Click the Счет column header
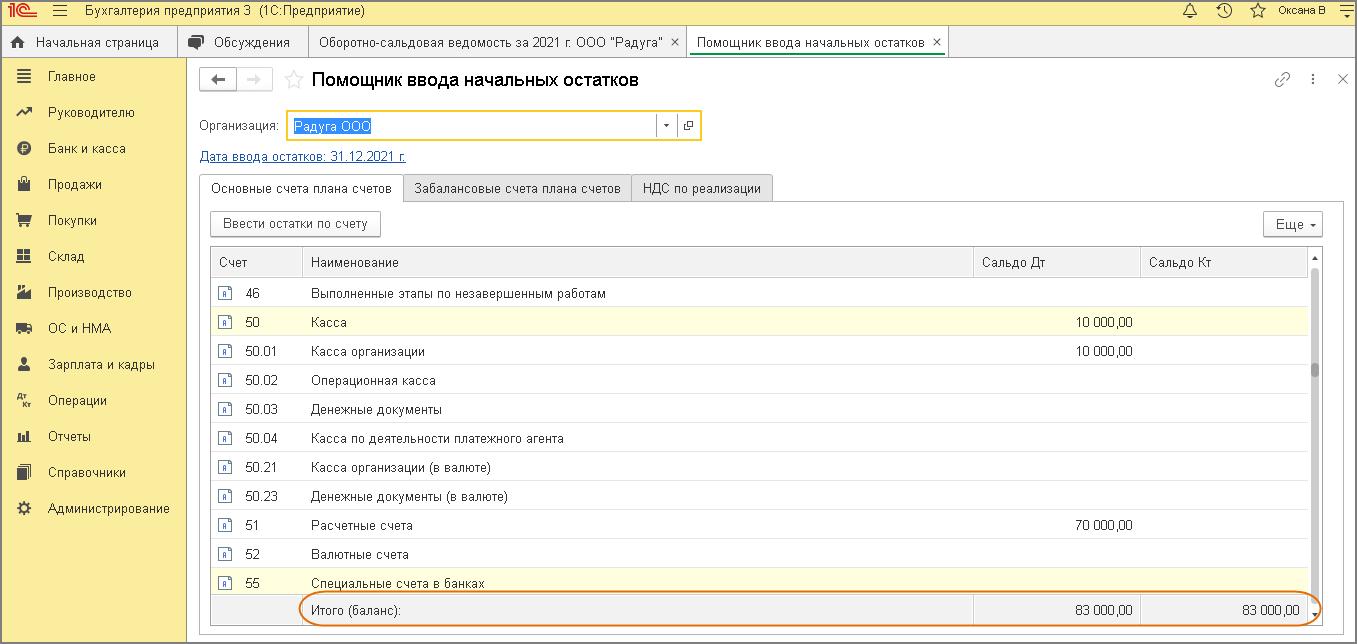This screenshot has height=644, width=1357. (x=256, y=262)
